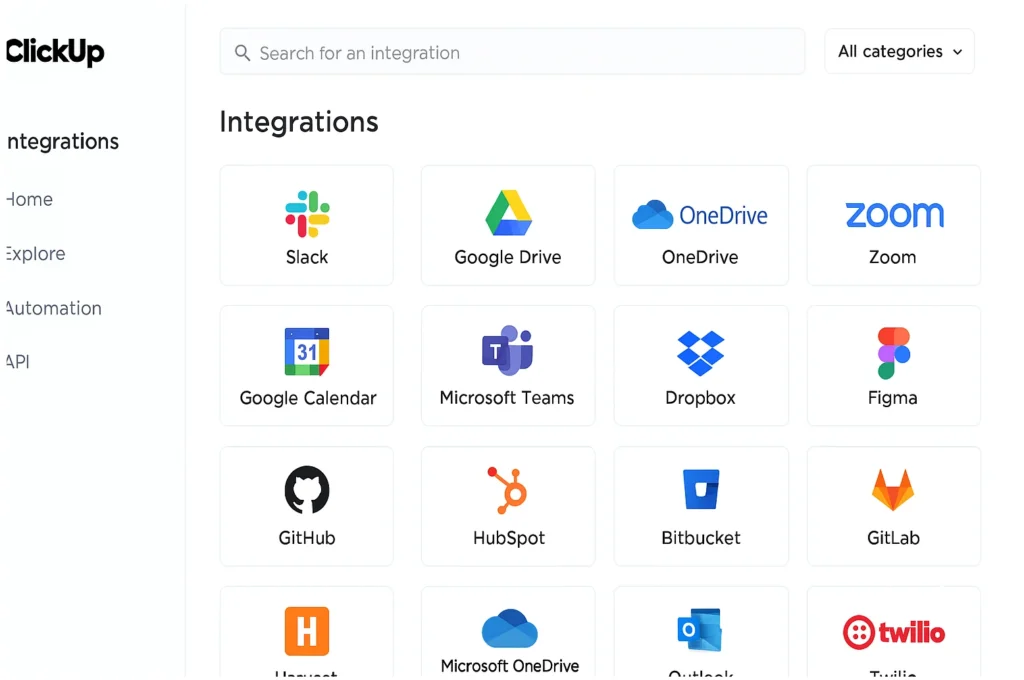This screenshot has width=1024, height=680.
Task: Open Explore in the sidebar
Action: point(36,254)
